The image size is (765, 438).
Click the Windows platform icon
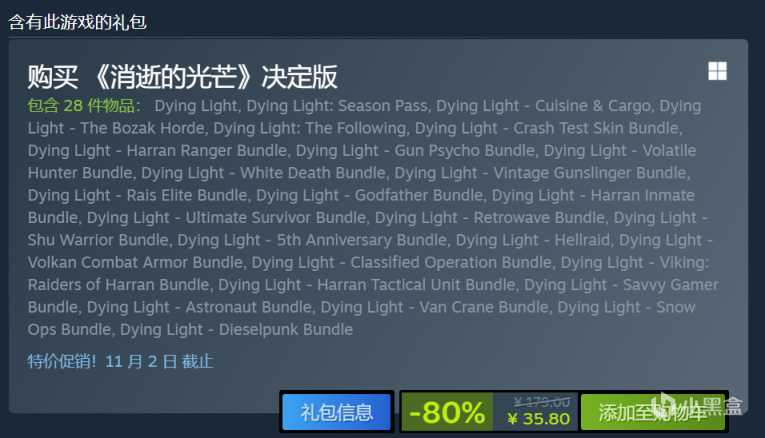click(717, 71)
